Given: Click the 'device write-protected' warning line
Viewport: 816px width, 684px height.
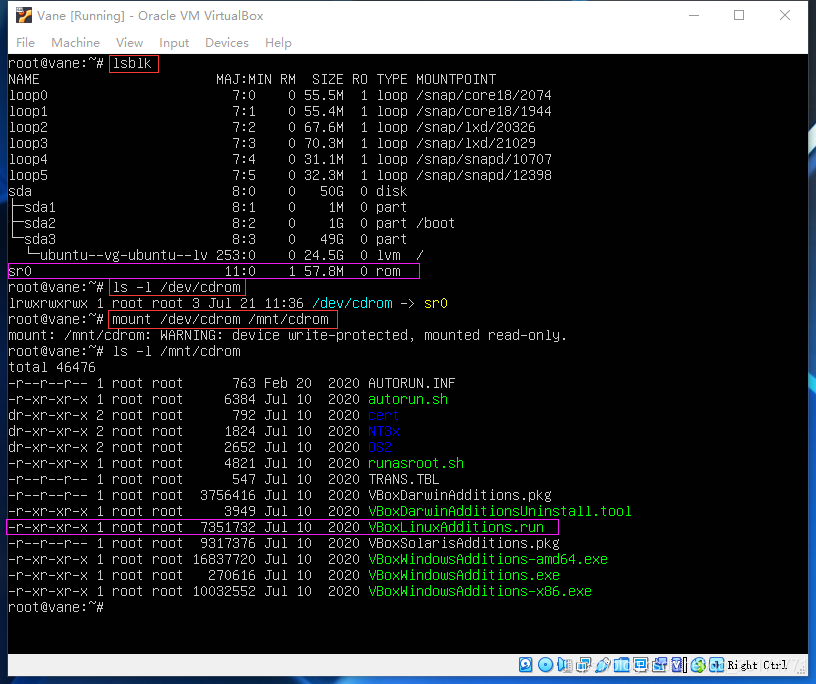Looking at the screenshot, I should tap(287, 335).
